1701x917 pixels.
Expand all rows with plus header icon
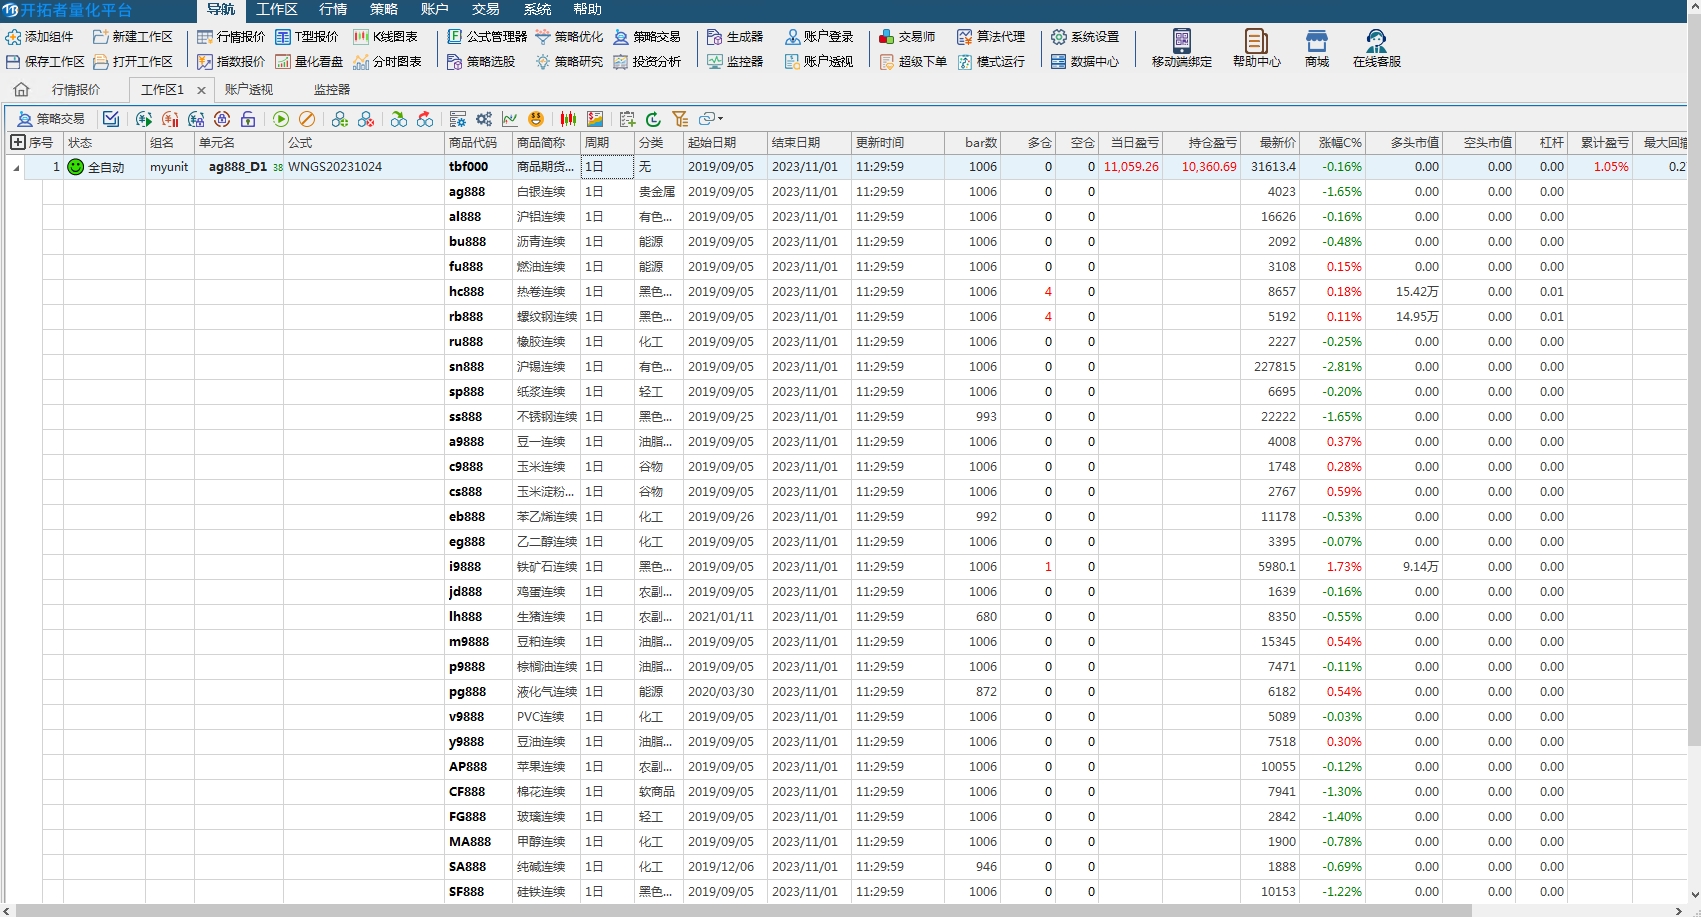point(17,143)
